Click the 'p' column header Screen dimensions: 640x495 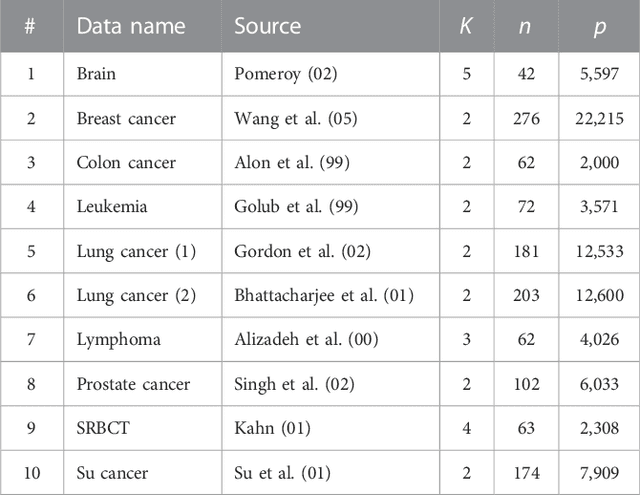point(599,27)
